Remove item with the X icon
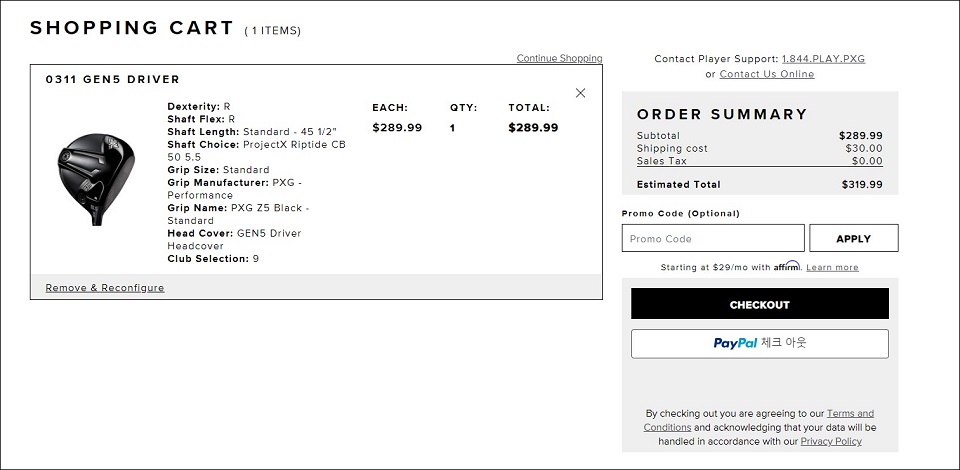The width and height of the screenshot is (960, 470). [580, 93]
